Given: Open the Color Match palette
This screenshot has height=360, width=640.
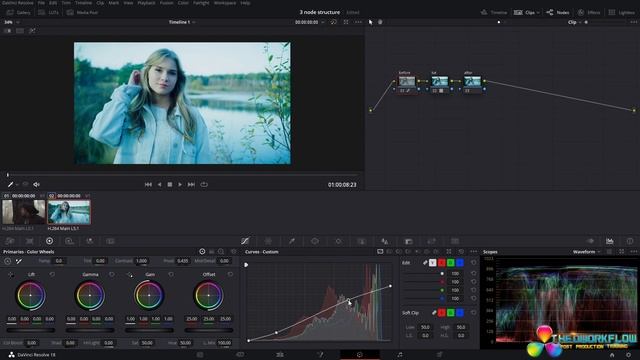Looking at the screenshot, I should click(x=30, y=241).
